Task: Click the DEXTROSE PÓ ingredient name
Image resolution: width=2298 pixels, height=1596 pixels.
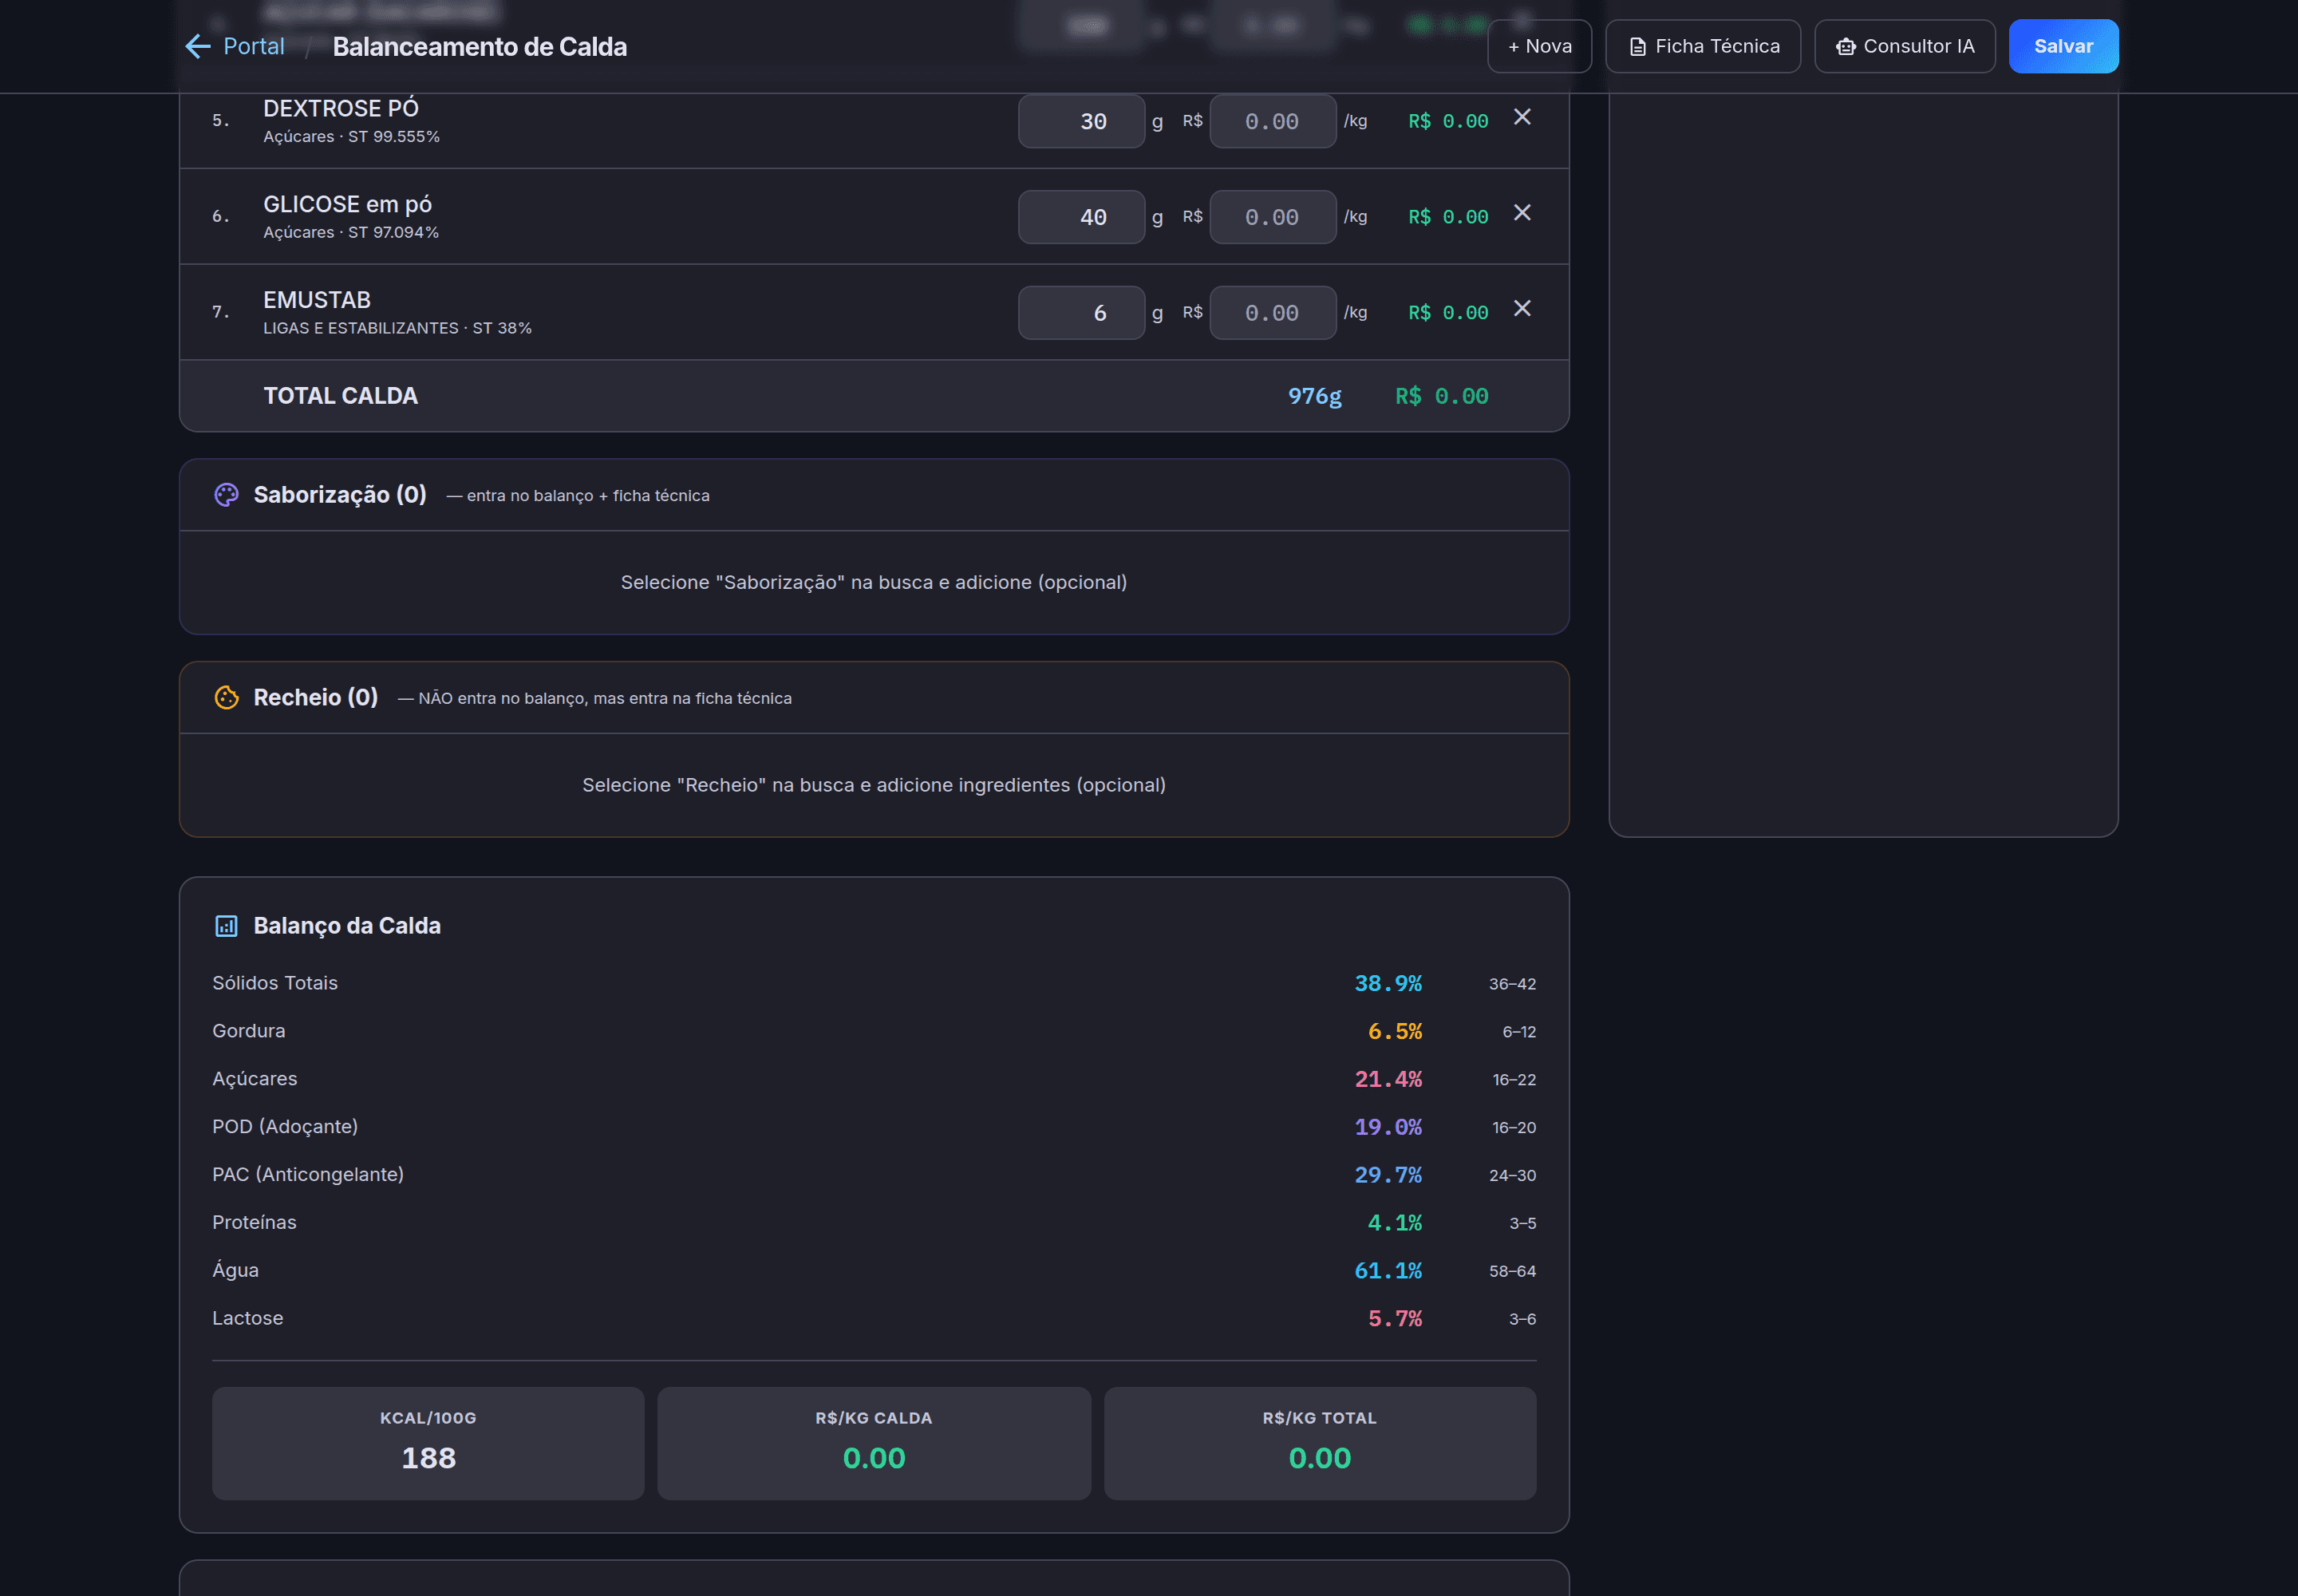Action: [340, 109]
